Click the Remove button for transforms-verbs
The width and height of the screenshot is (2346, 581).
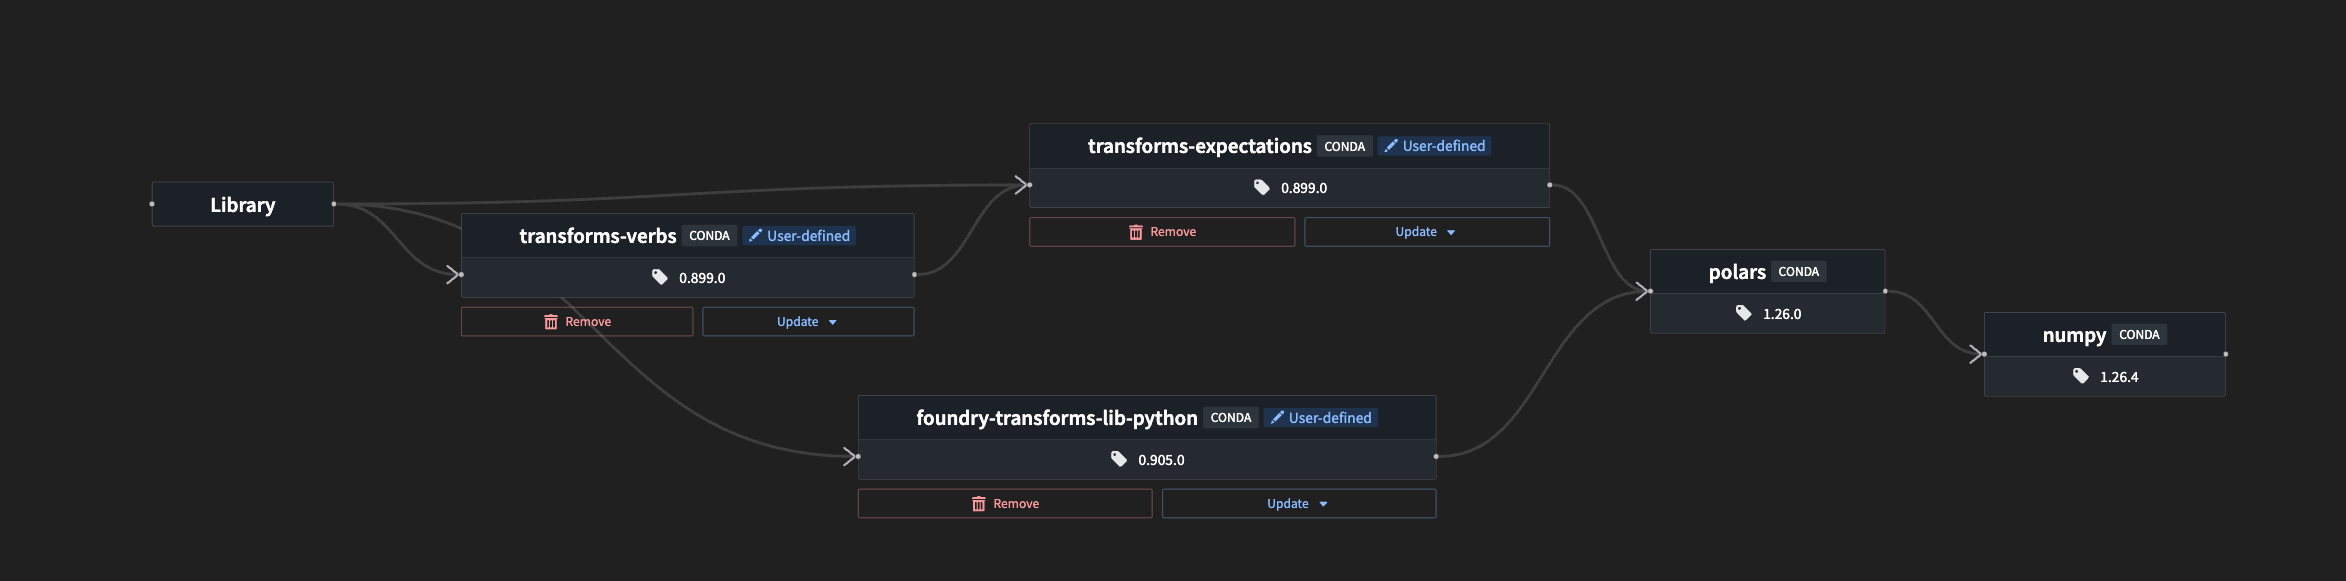click(576, 321)
